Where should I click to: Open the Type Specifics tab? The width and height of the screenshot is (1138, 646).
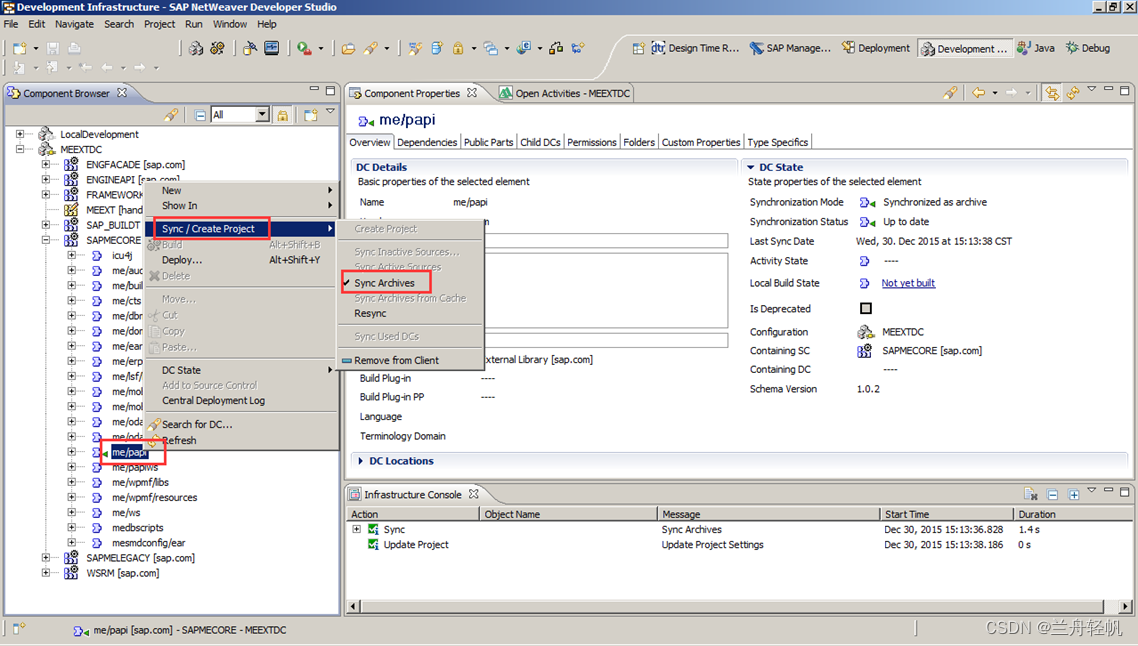pyautogui.click(x=777, y=142)
